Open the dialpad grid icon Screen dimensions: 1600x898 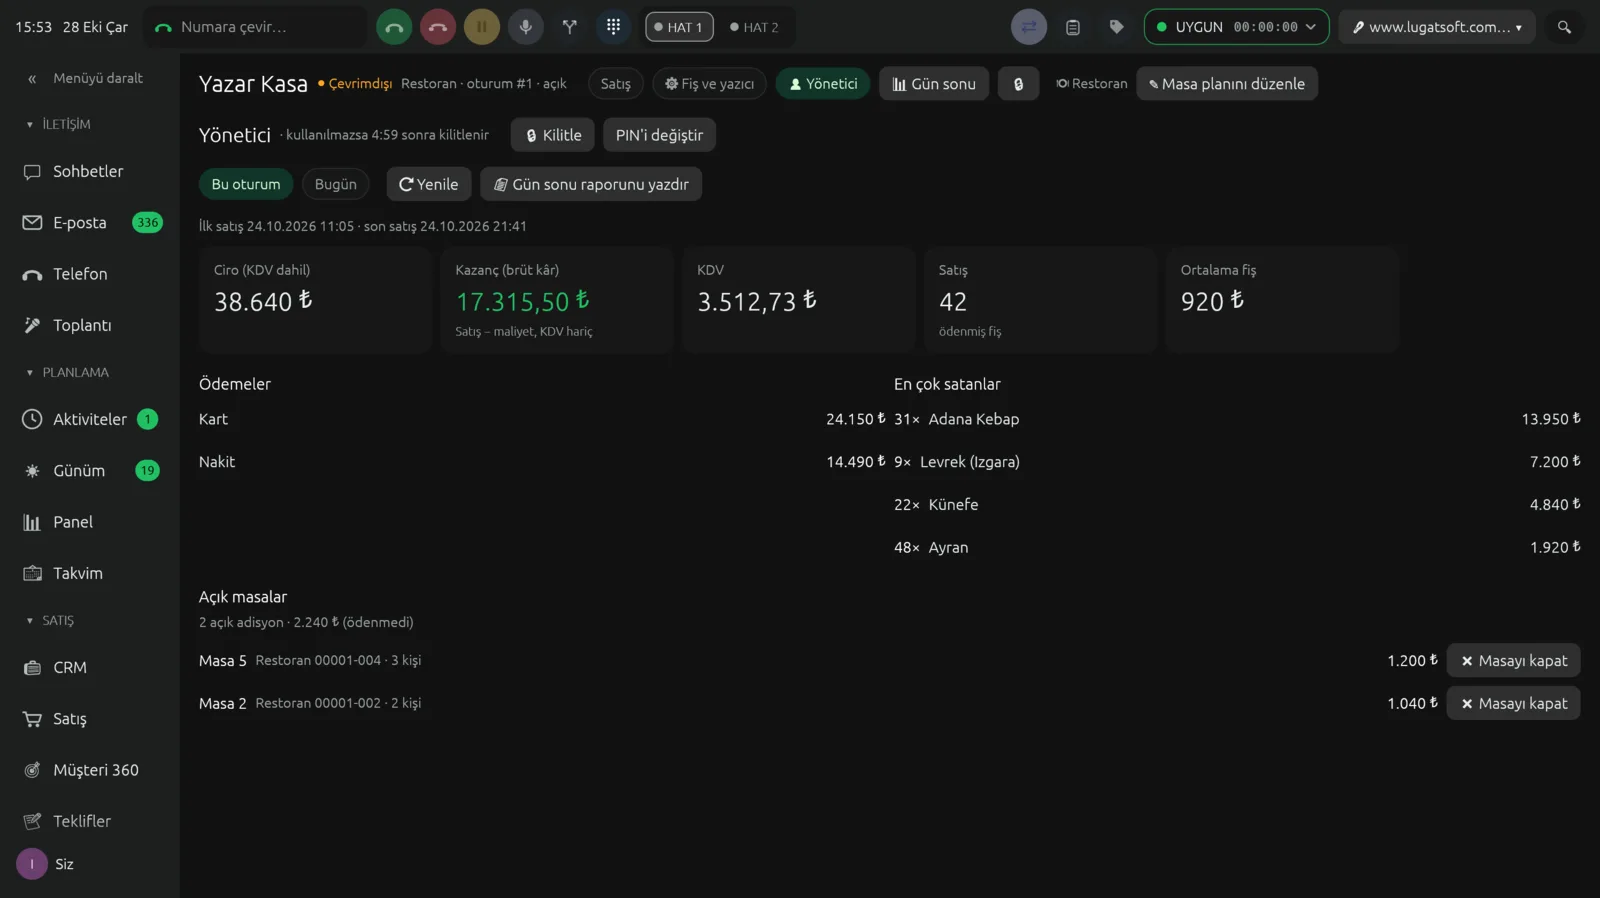point(614,27)
